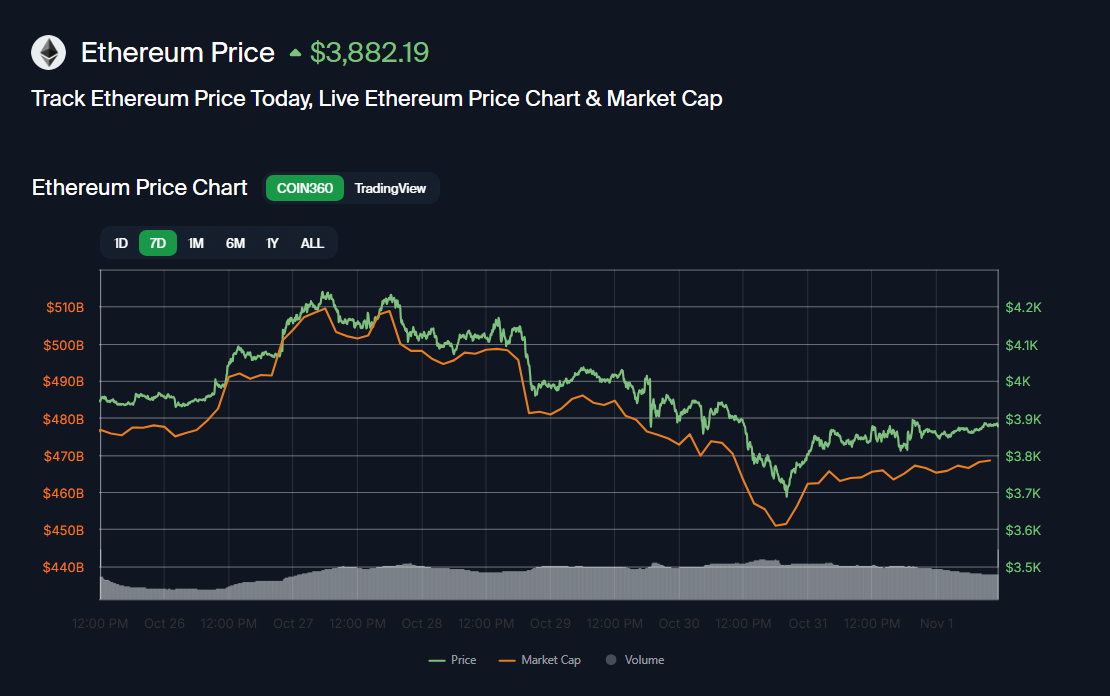
Task: Switch chart to 1M view
Action: tap(195, 242)
